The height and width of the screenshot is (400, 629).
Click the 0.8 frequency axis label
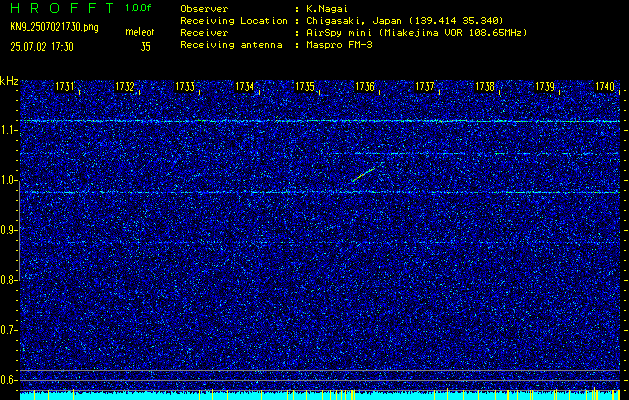click(8, 280)
